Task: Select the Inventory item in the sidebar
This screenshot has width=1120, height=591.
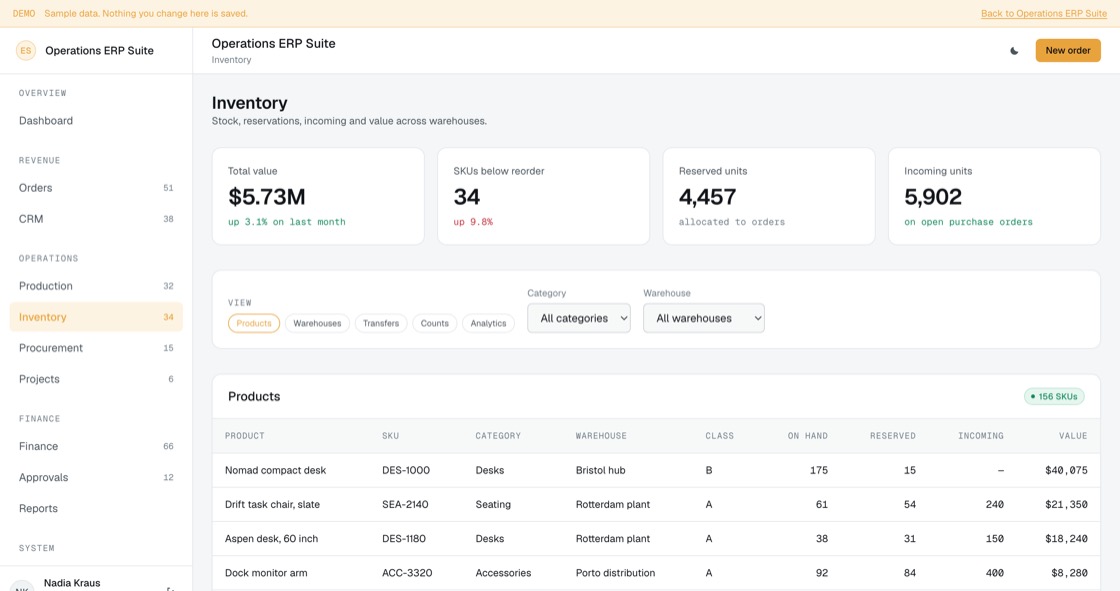Action: [96, 317]
